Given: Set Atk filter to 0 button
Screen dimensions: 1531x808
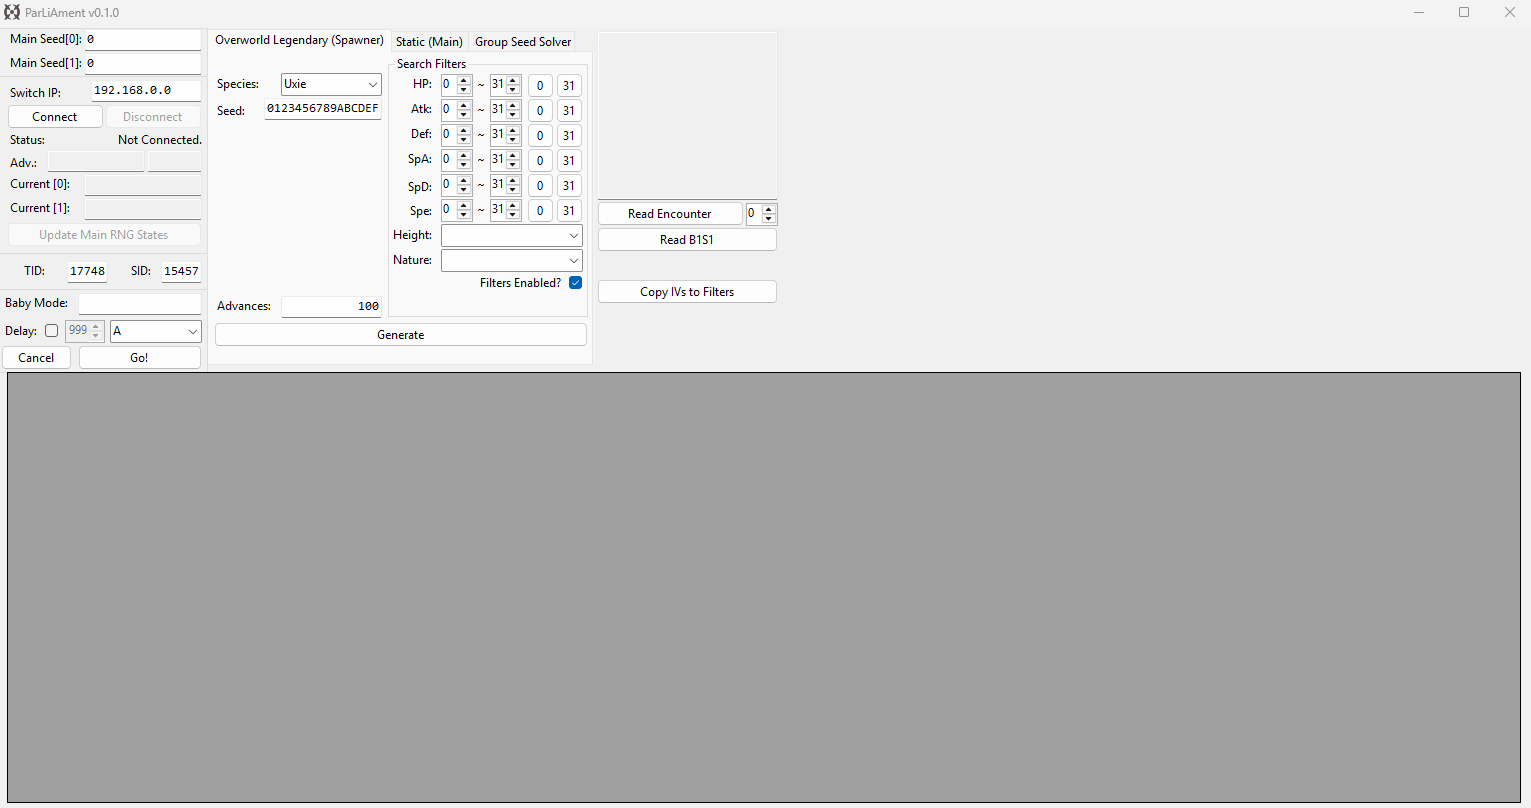Looking at the screenshot, I should click(540, 111).
